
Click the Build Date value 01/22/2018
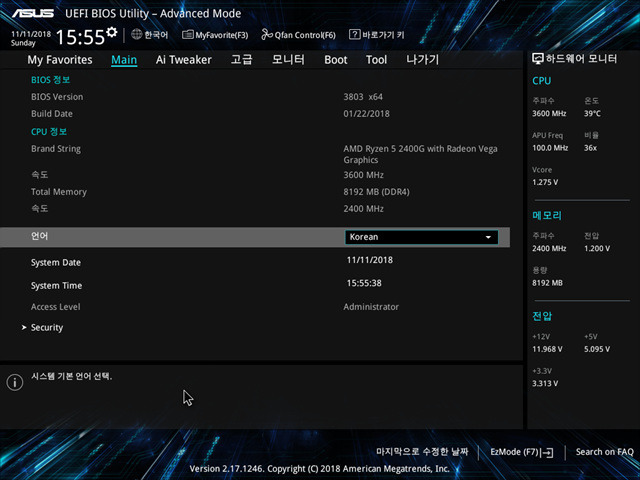tap(367, 114)
